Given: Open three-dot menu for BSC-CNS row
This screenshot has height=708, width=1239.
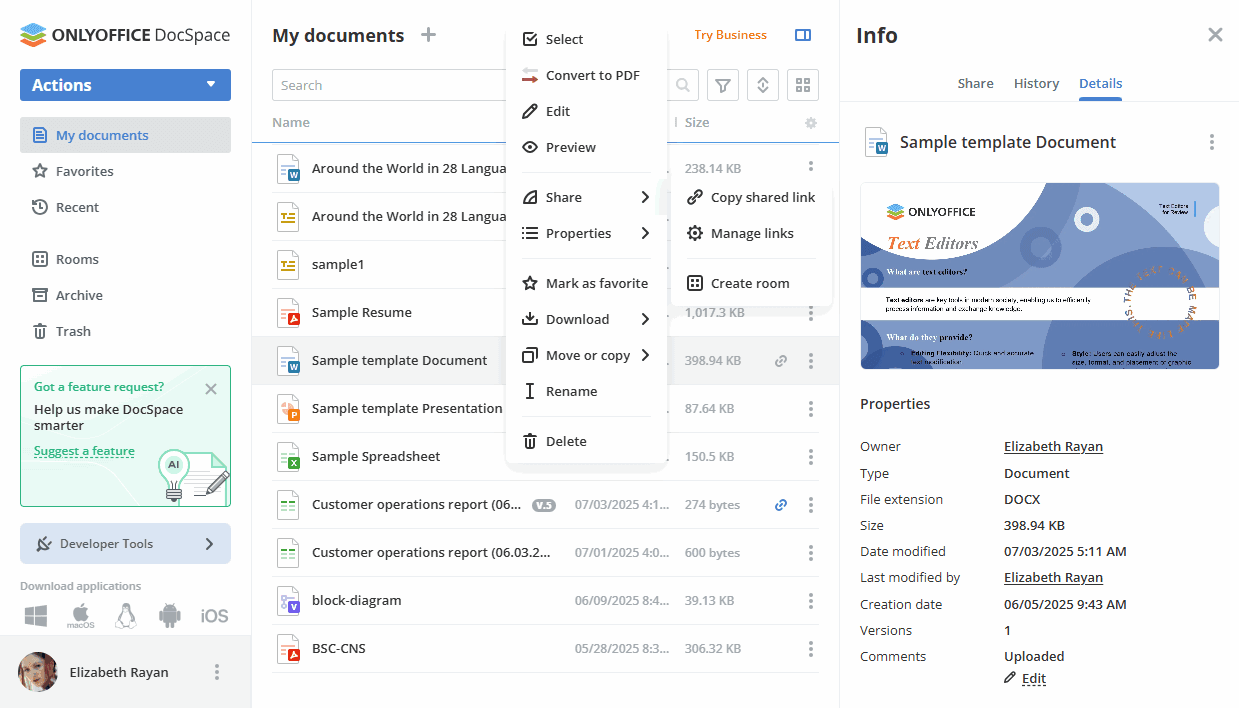Looking at the screenshot, I should click(x=811, y=649).
